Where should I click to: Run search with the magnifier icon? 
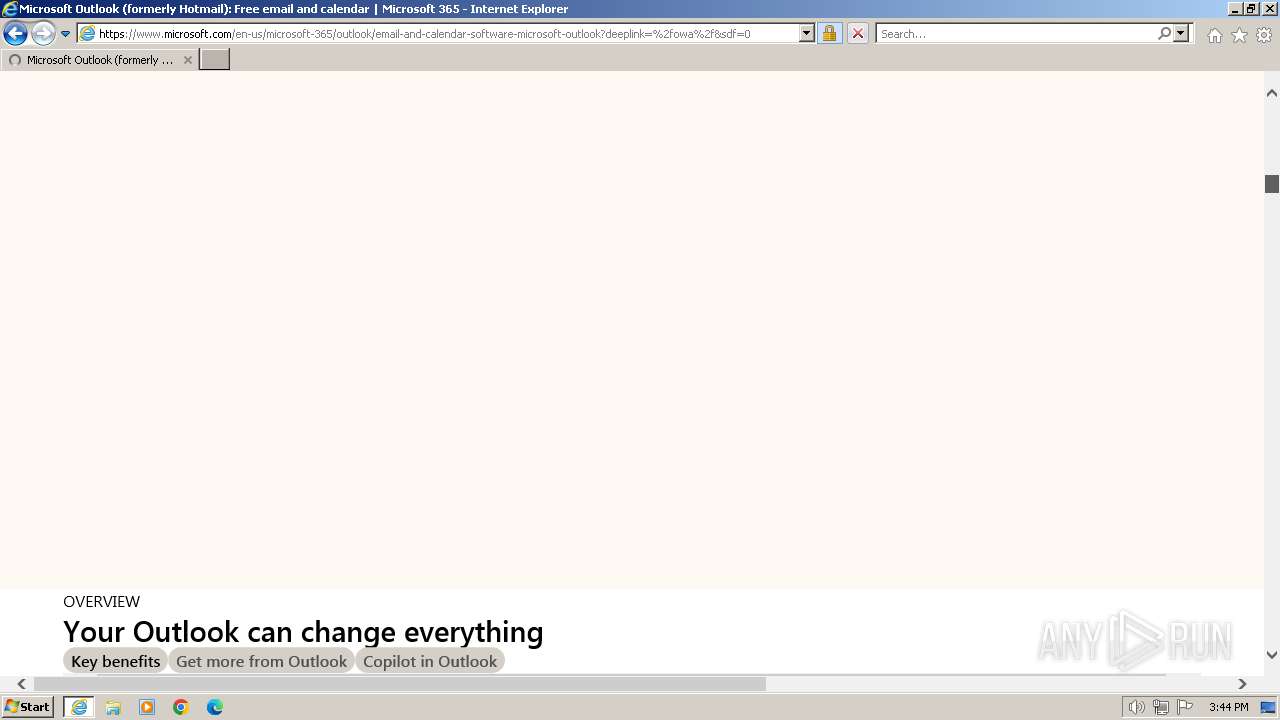pos(1164,33)
